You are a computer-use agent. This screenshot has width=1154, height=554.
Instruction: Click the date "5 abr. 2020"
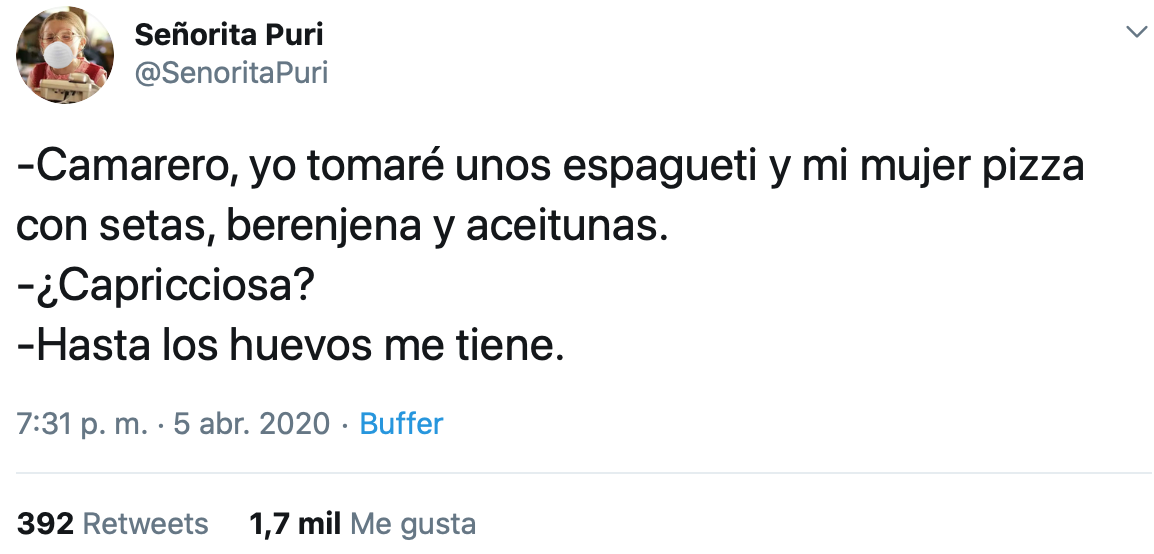pos(251,424)
